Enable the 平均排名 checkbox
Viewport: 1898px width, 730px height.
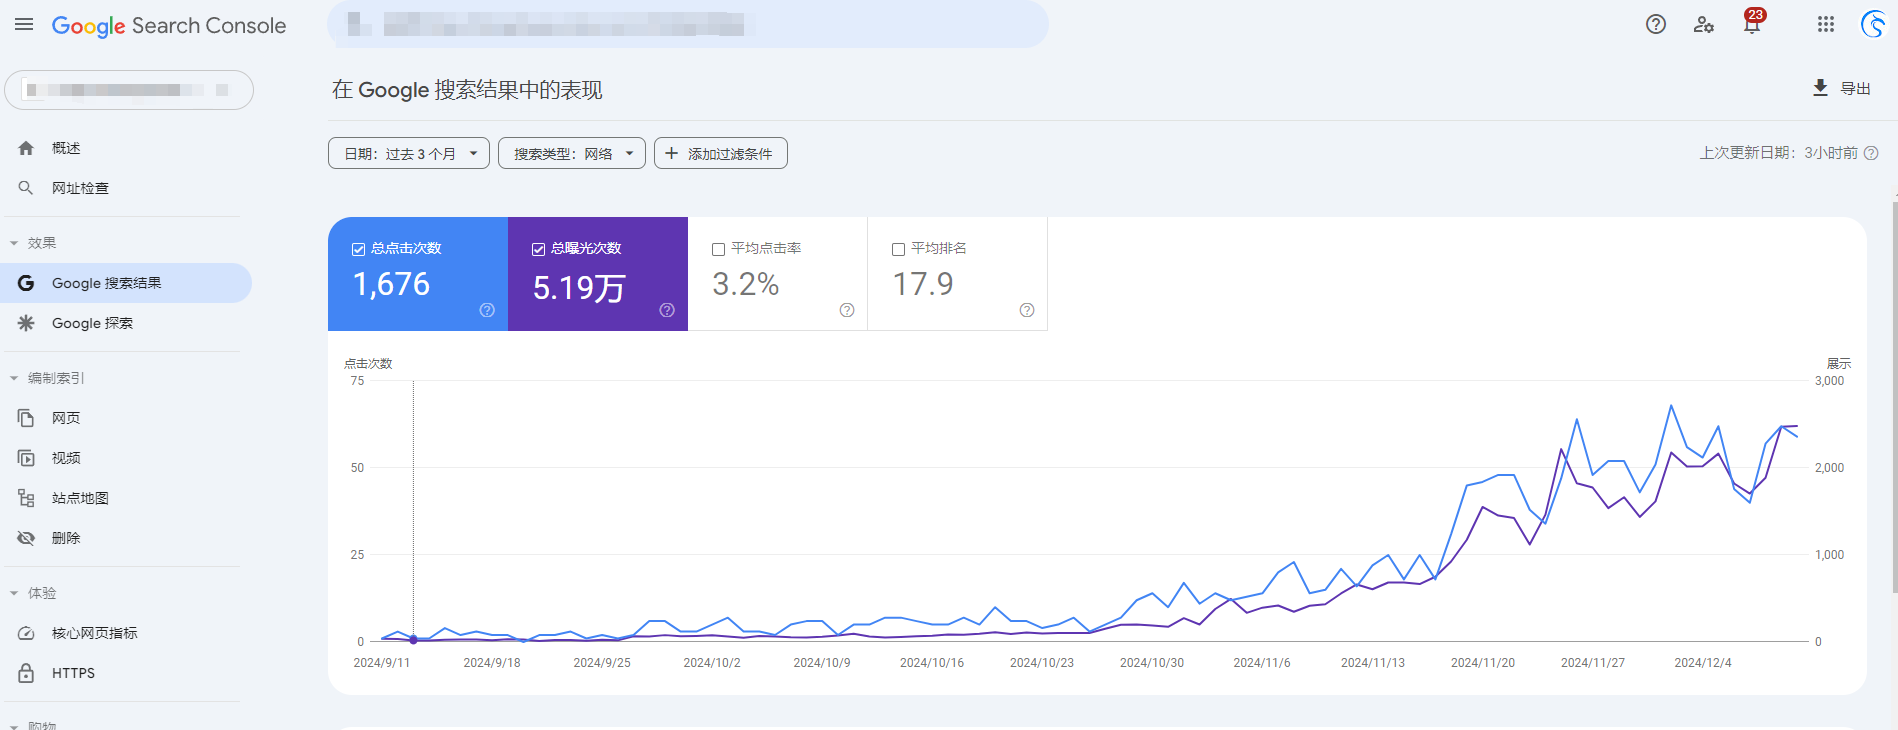[x=898, y=249]
